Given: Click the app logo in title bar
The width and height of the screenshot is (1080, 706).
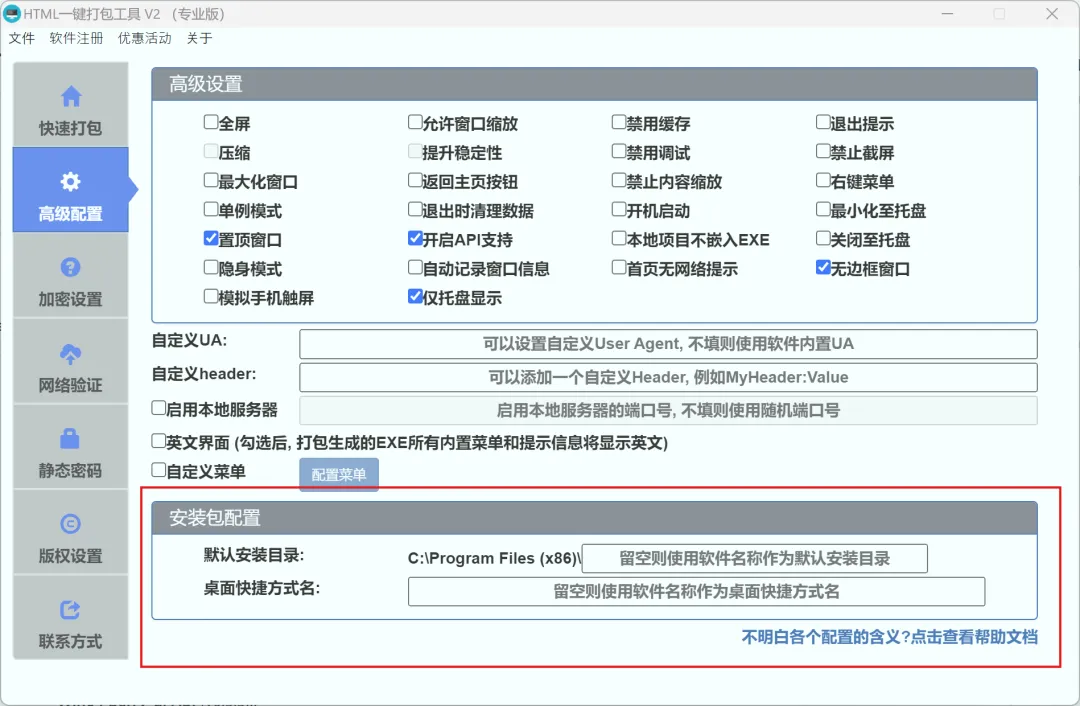Looking at the screenshot, I should pyautogui.click(x=12, y=13).
